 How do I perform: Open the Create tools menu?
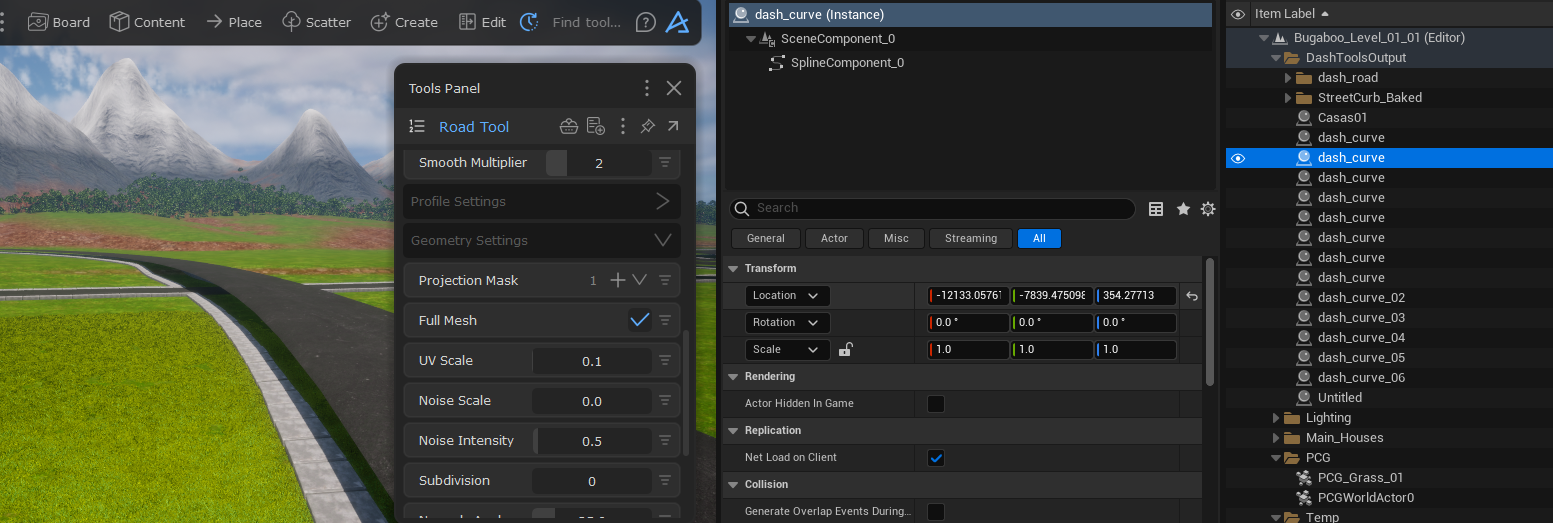click(404, 22)
